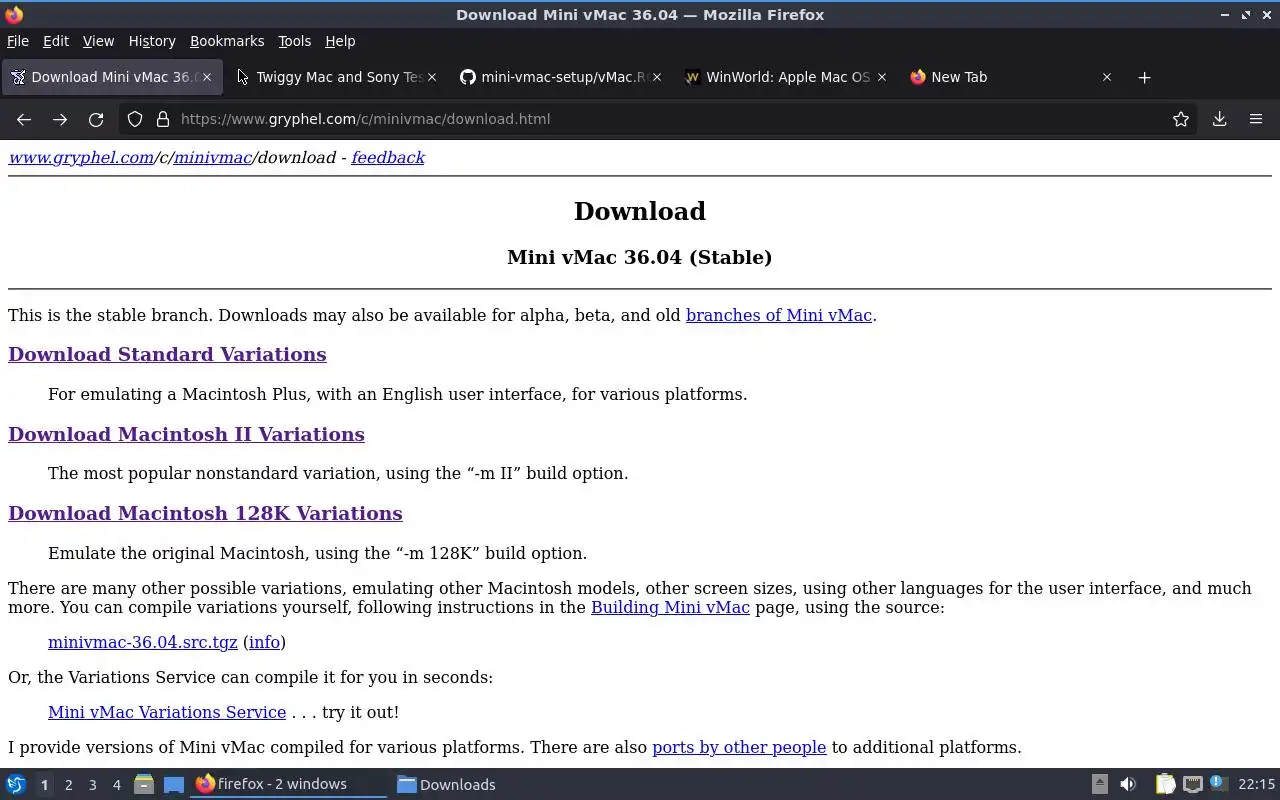Open the Bookmarks menu
Image resolution: width=1280 pixels, height=800 pixels.
(x=227, y=41)
